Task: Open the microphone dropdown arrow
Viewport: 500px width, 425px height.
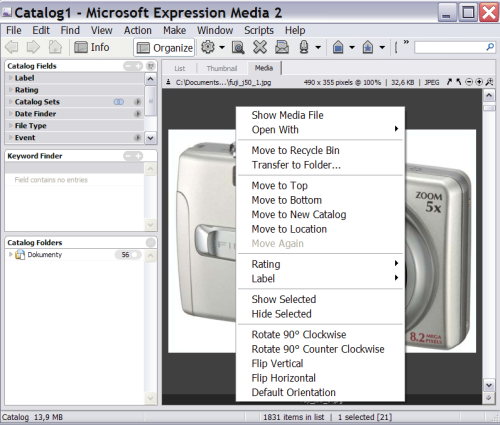Action: pos(318,48)
